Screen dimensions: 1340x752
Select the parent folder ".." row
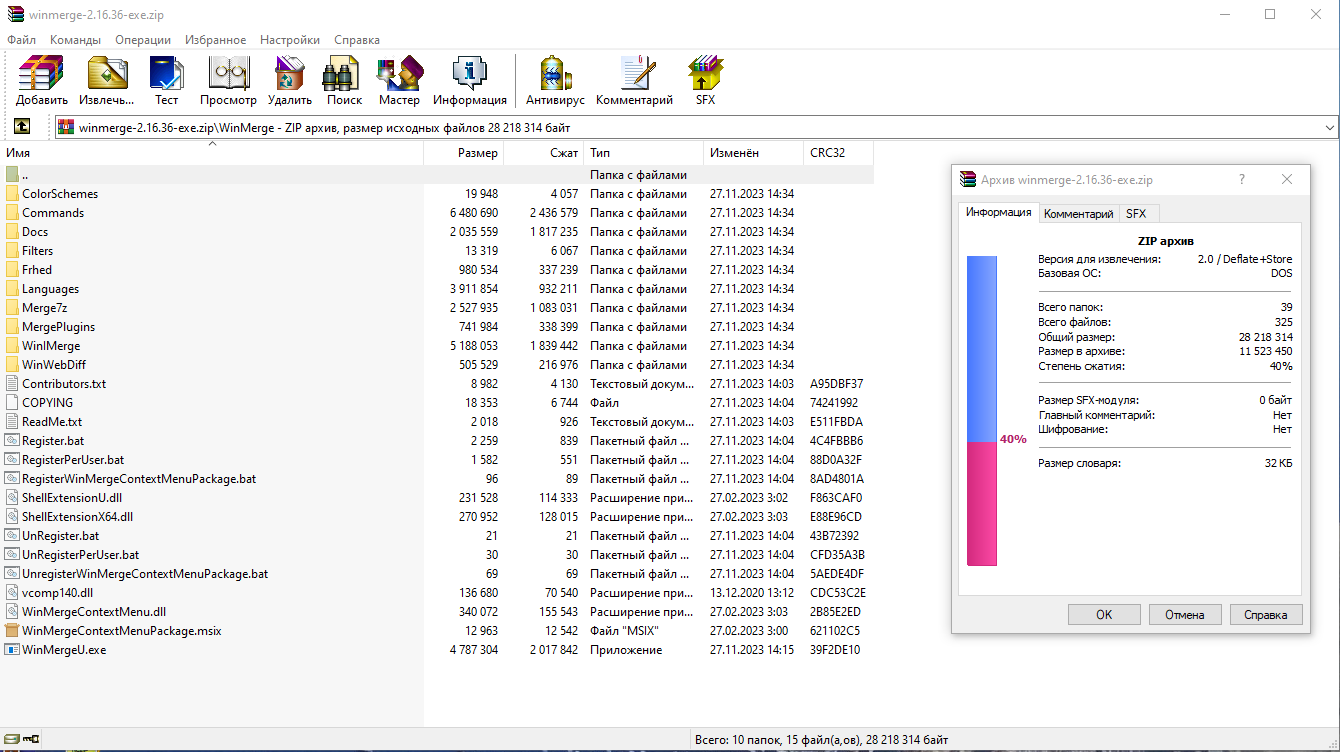pyautogui.click(x=437, y=175)
